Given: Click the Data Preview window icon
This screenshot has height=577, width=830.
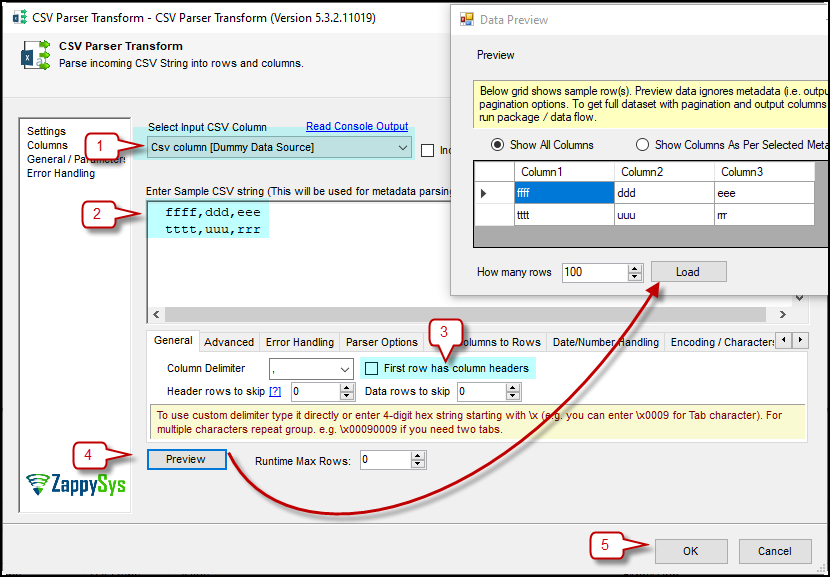Looking at the screenshot, I should (x=466, y=20).
